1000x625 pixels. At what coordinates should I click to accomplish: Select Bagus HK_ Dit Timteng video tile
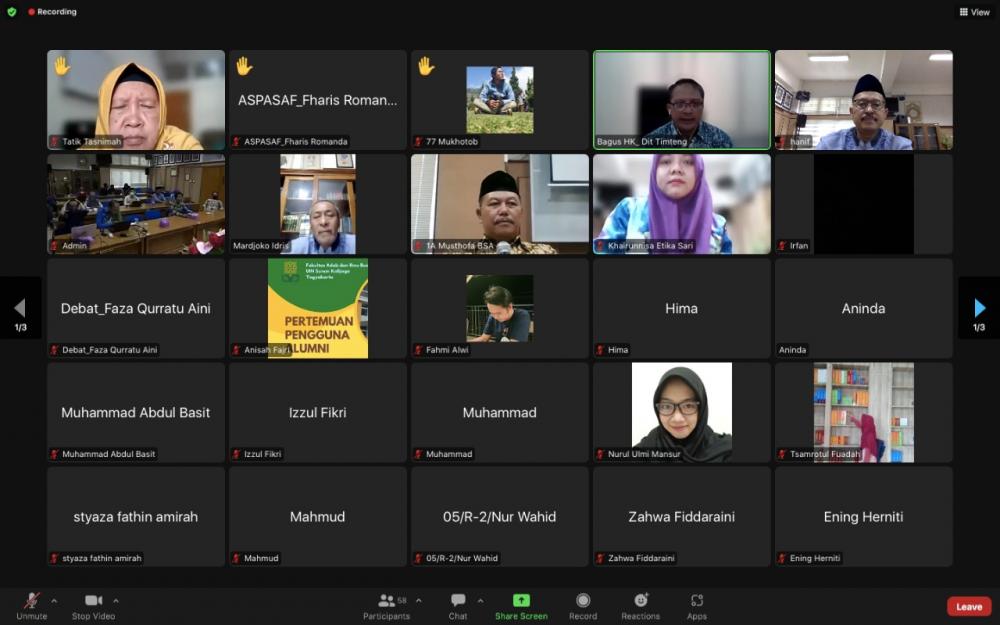point(682,100)
